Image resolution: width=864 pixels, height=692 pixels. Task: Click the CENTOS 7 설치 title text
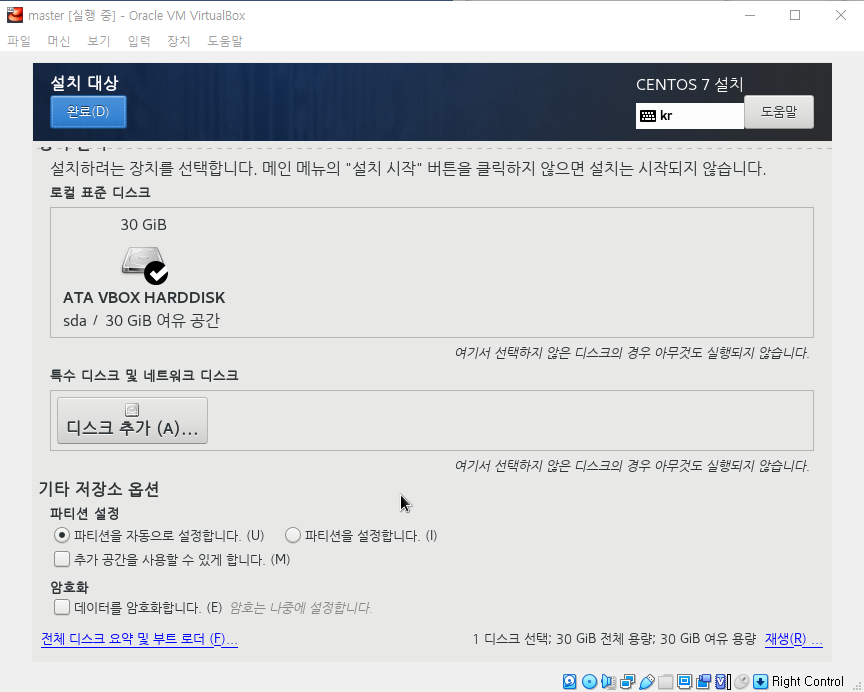(690, 84)
